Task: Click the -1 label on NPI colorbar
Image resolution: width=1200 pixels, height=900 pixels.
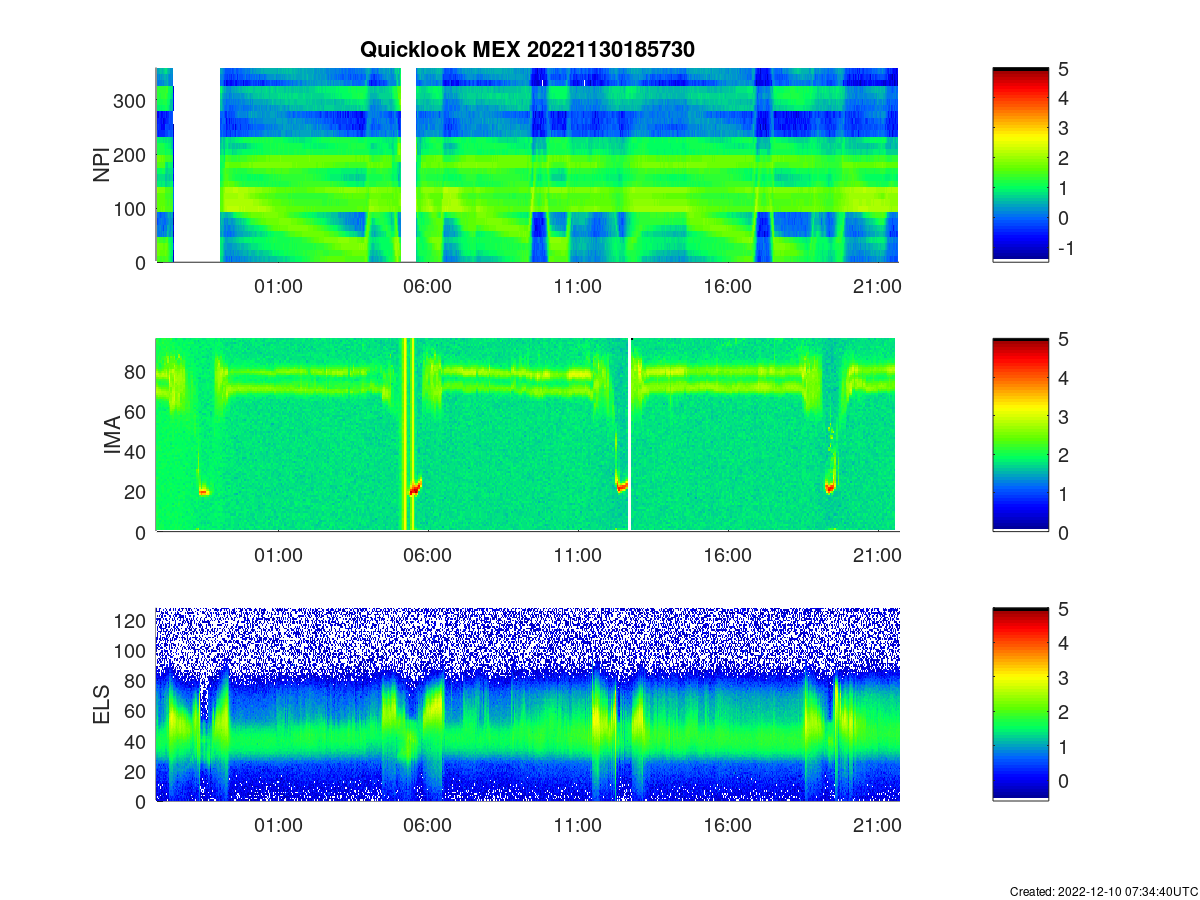Action: click(1066, 248)
